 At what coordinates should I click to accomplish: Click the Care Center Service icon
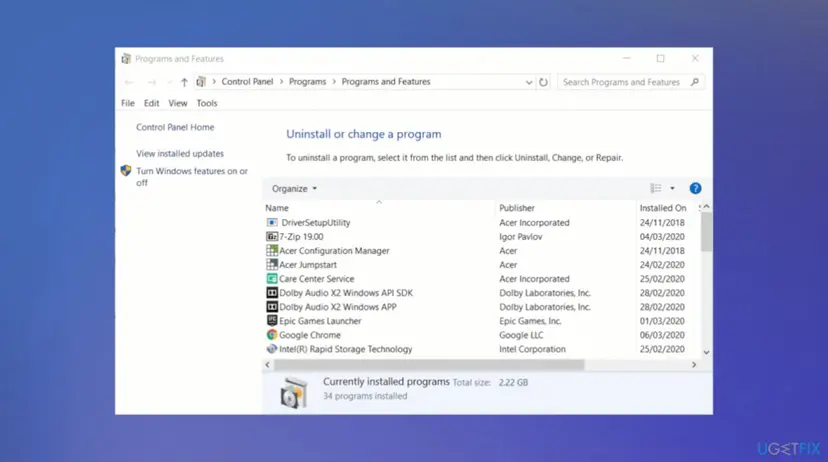tap(271, 278)
